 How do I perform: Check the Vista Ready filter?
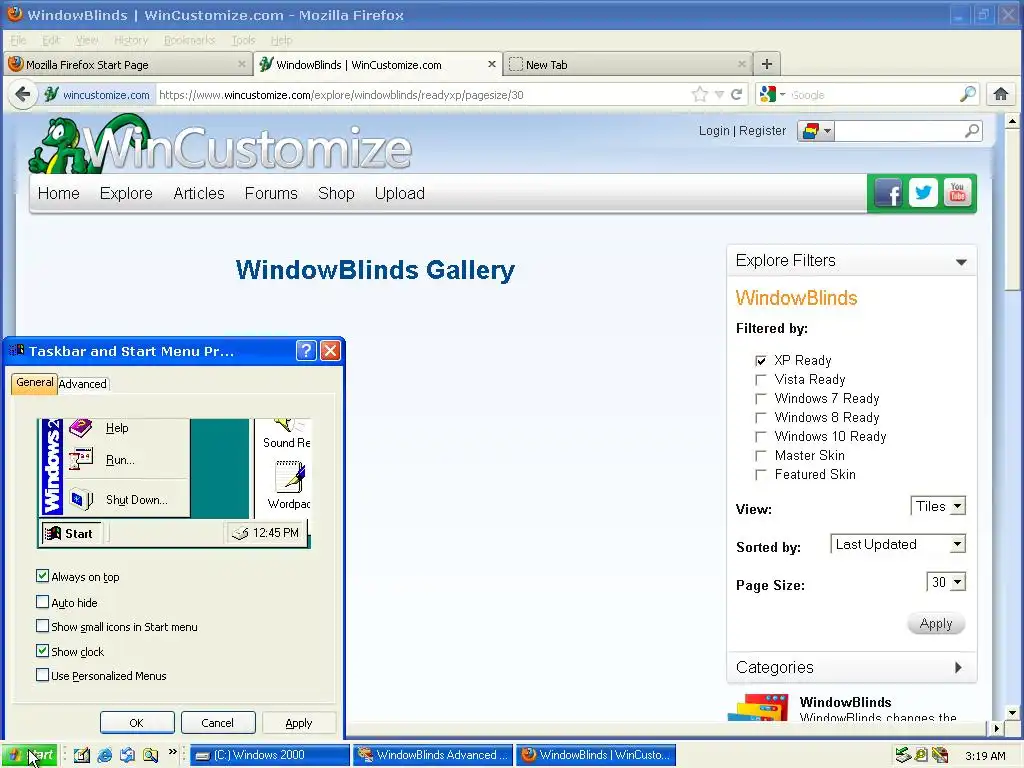[761, 379]
